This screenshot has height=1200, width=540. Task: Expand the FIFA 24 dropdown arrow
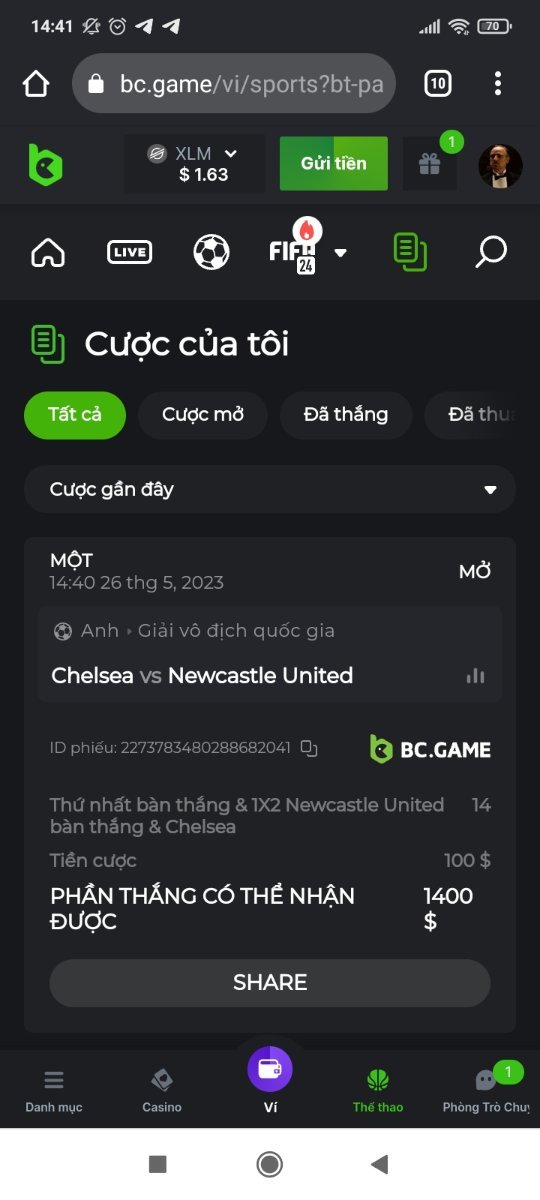coord(340,253)
